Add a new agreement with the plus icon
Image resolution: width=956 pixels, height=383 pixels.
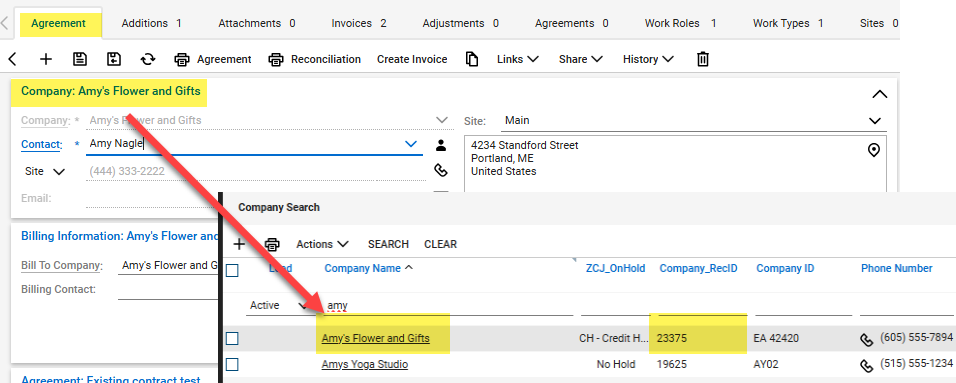pyautogui.click(x=46, y=59)
